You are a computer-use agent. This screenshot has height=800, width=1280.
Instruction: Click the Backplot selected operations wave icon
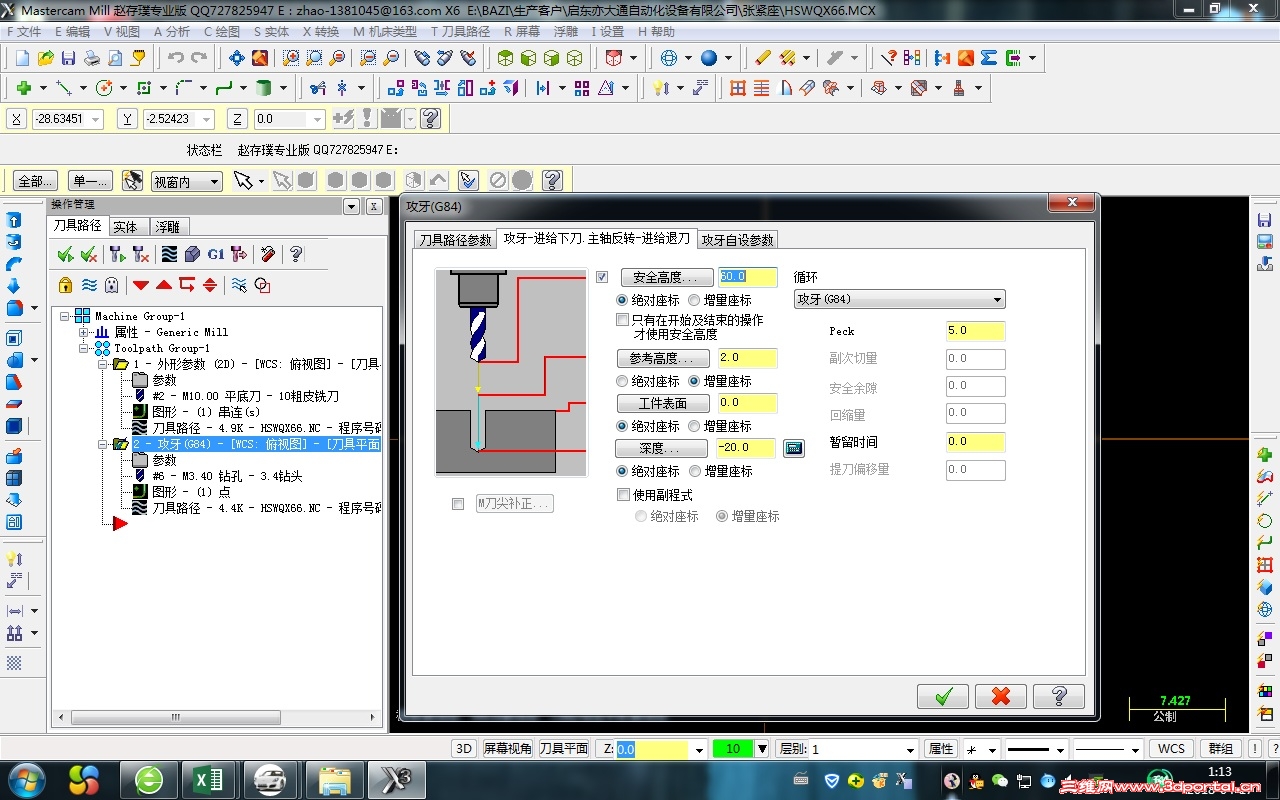(169, 254)
